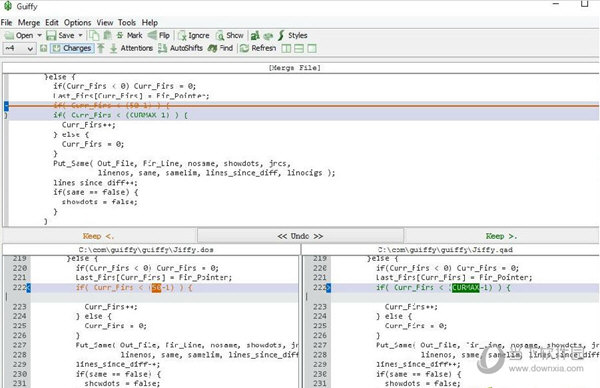Viewport: 600px width, 388px height.
Task: Click the Mark toolbar button
Action: coord(129,36)
